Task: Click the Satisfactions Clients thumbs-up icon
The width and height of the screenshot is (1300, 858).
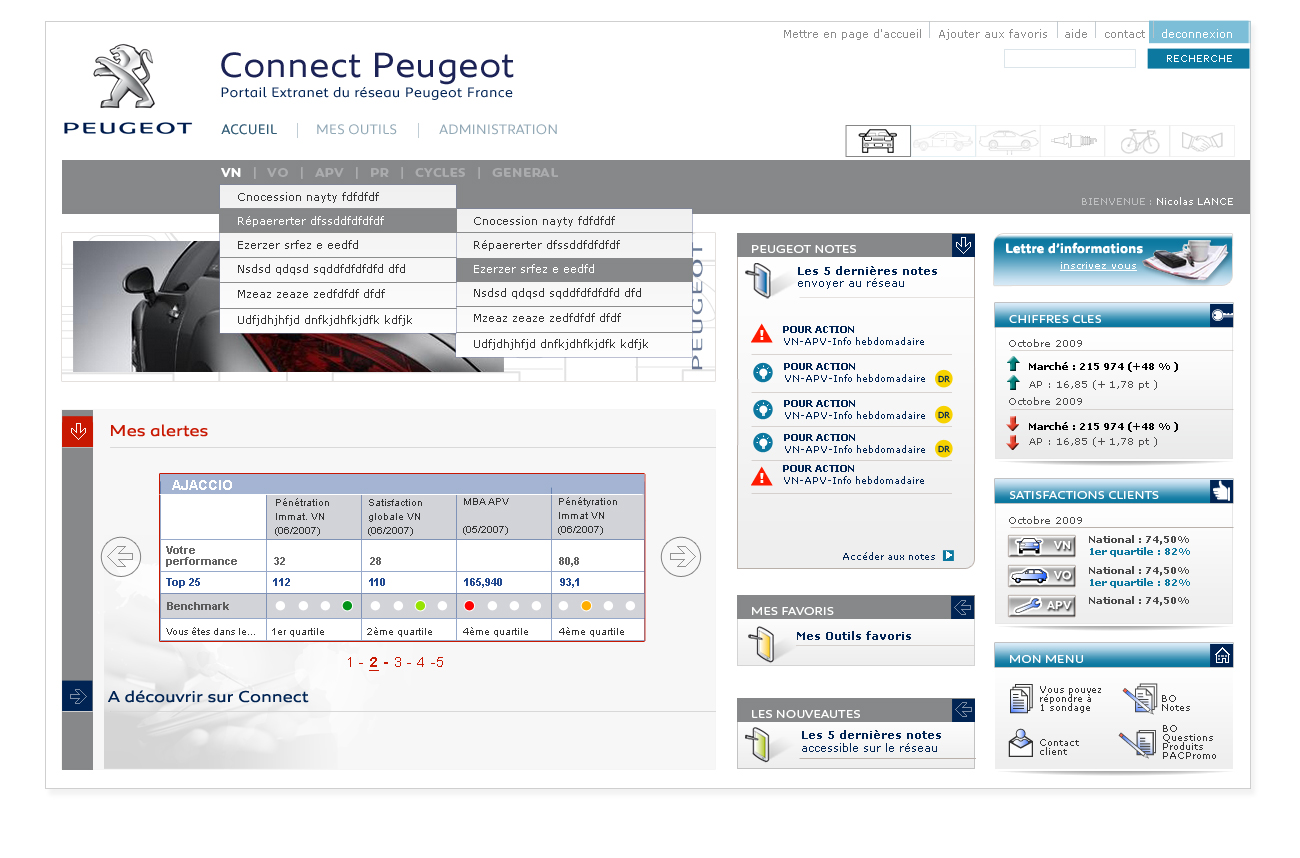Action: point(1221,491)
